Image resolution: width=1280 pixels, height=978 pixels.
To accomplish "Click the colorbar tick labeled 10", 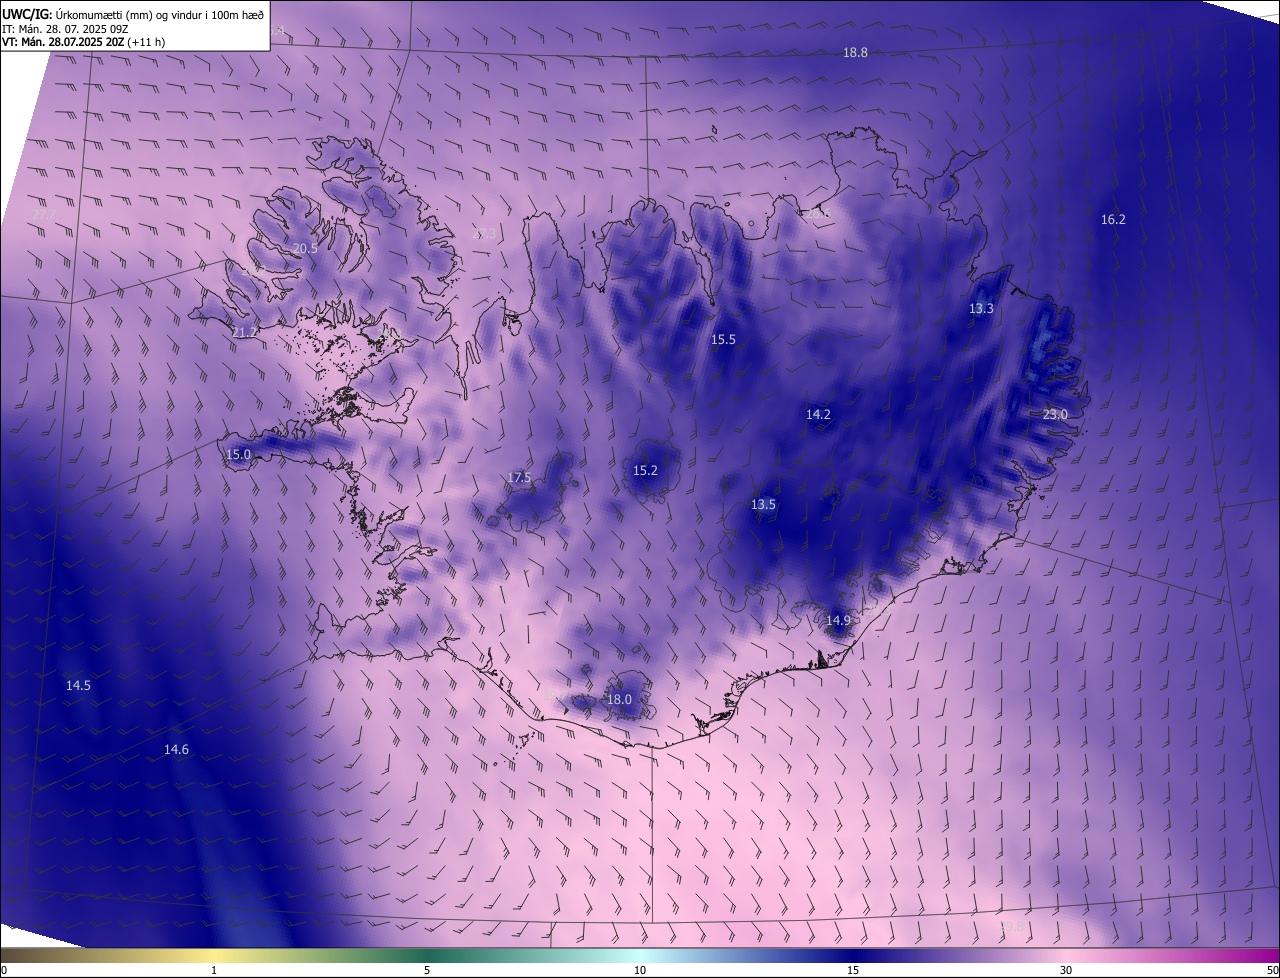I will 640,971.
